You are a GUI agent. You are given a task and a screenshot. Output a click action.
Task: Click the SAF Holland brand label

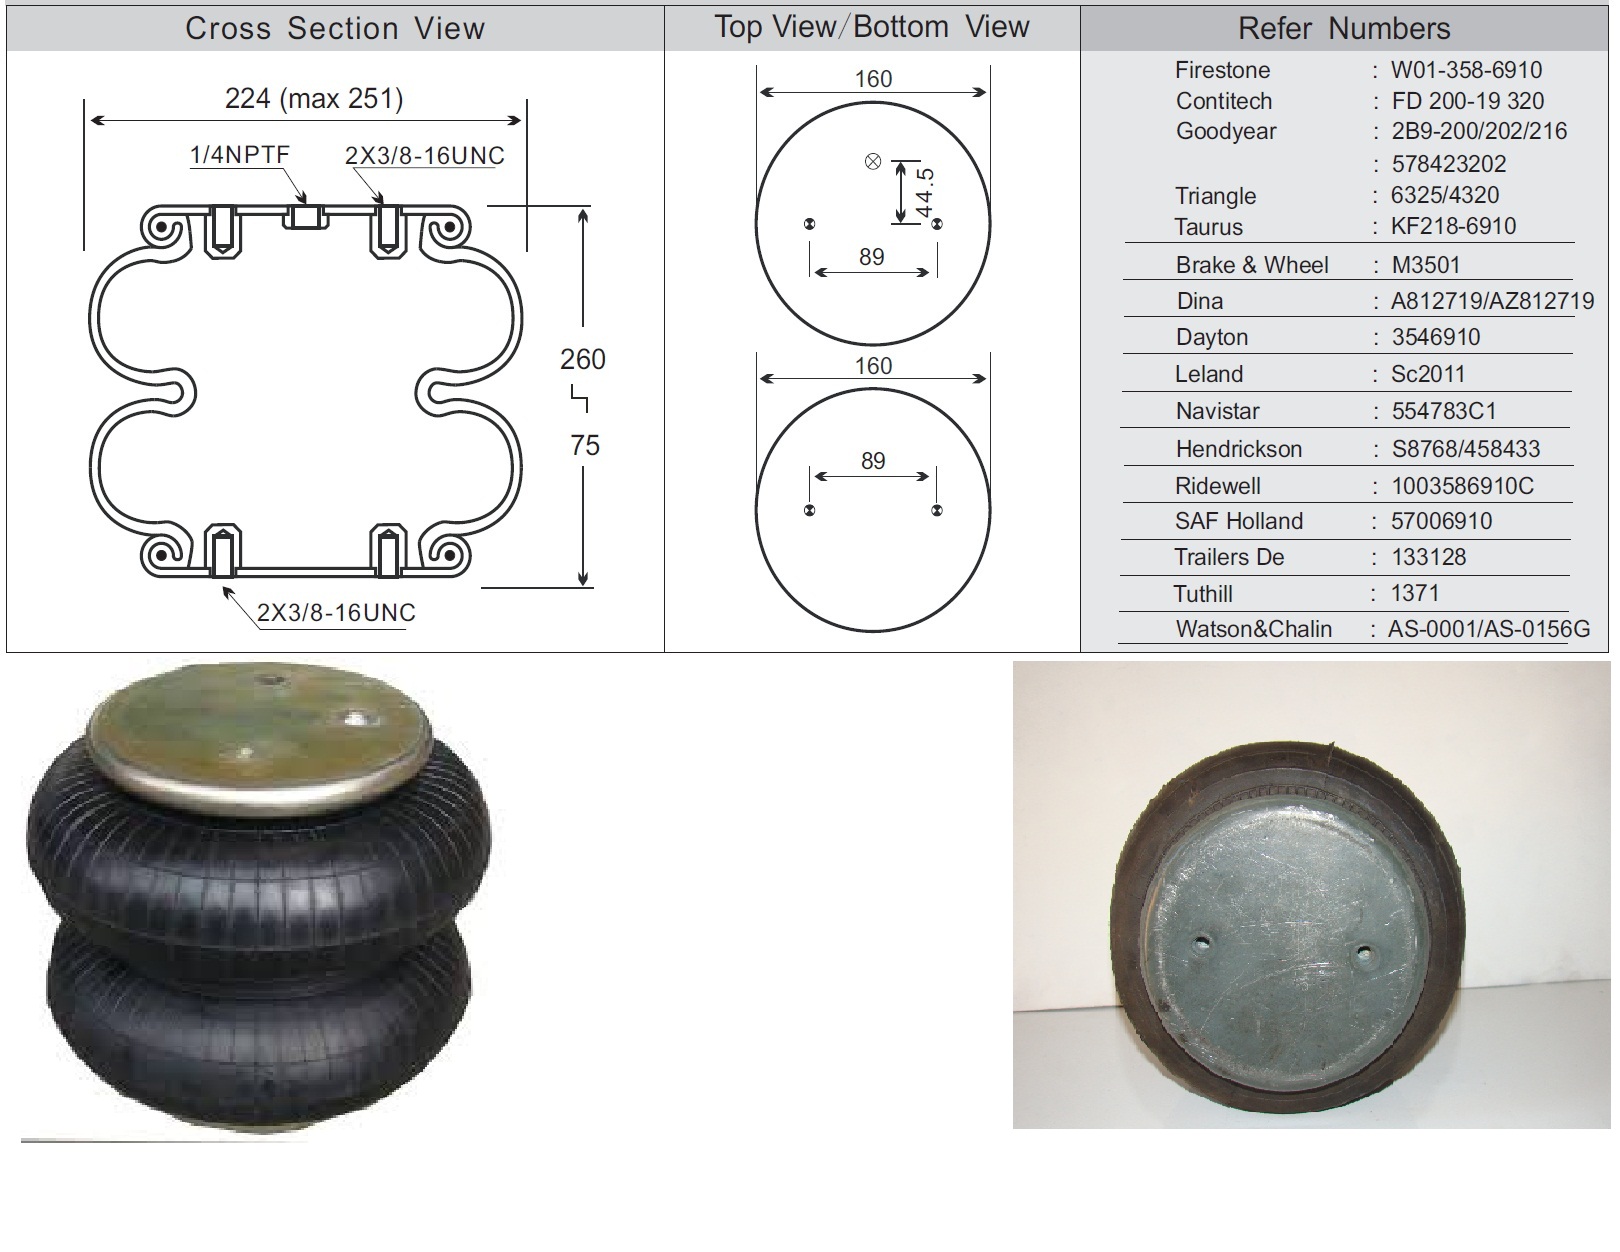click(x=1239, y=521)
